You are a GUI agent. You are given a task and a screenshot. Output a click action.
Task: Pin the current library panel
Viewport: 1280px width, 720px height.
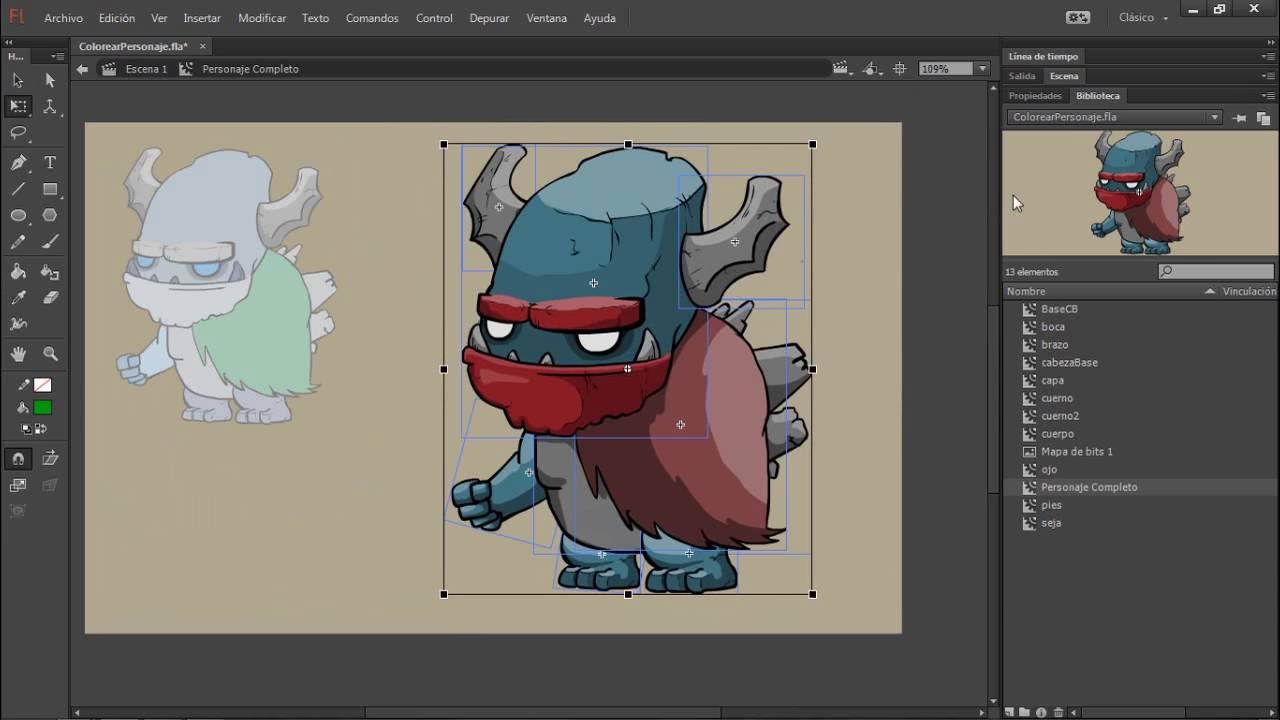coord(1240,118)
